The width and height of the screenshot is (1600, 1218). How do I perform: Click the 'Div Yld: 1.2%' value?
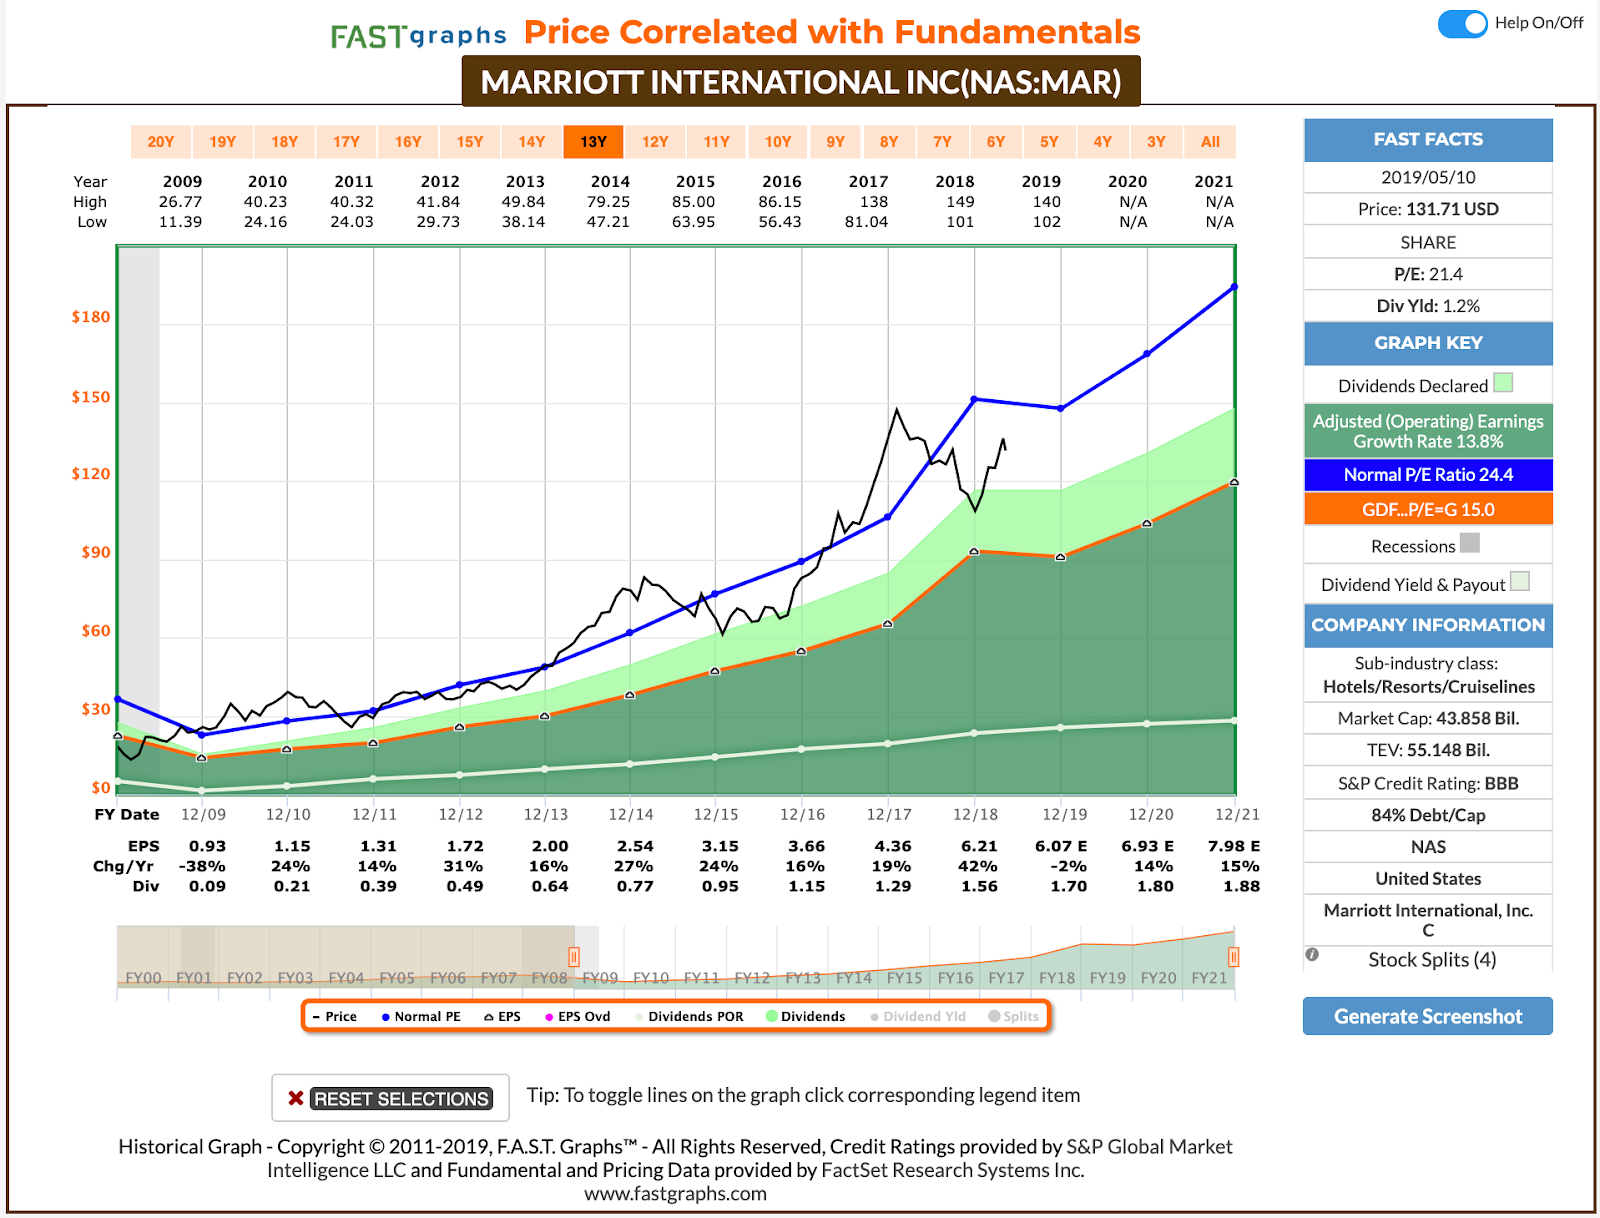1428,306
